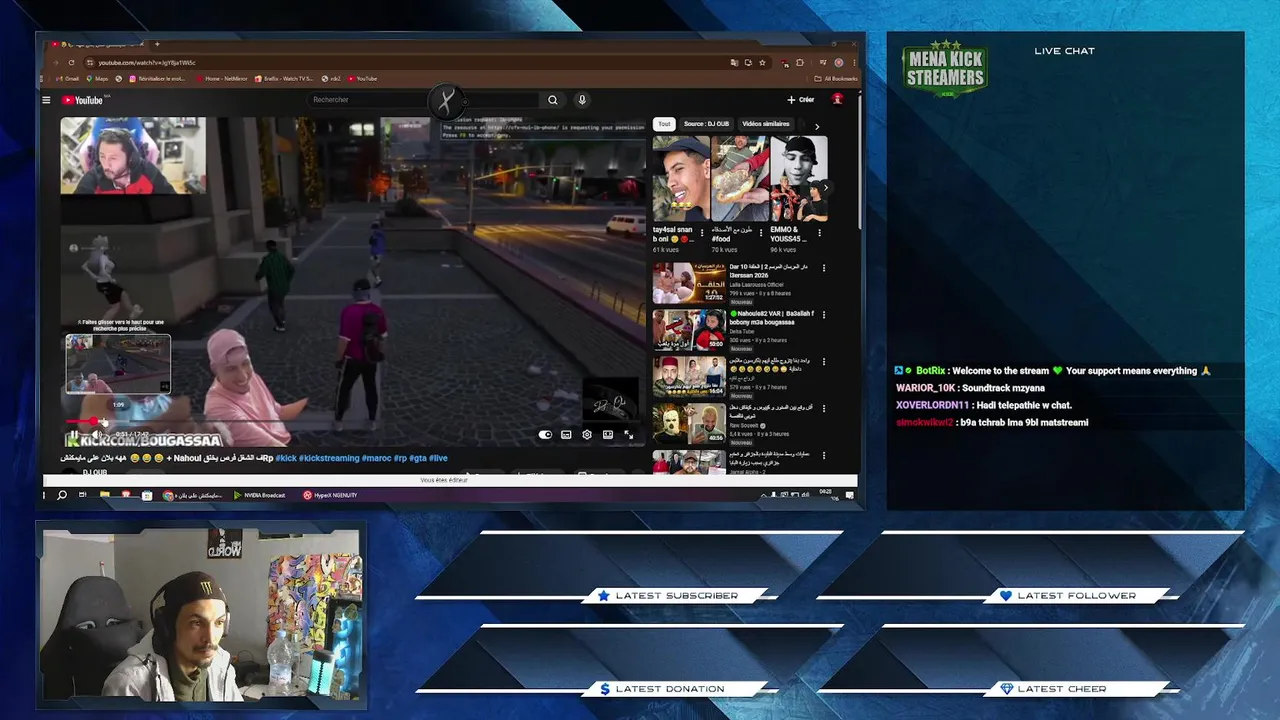Viewport: 1280px width, 720px height.
Task: Enter fullscreen in the video player
Action: pos(628,435)
